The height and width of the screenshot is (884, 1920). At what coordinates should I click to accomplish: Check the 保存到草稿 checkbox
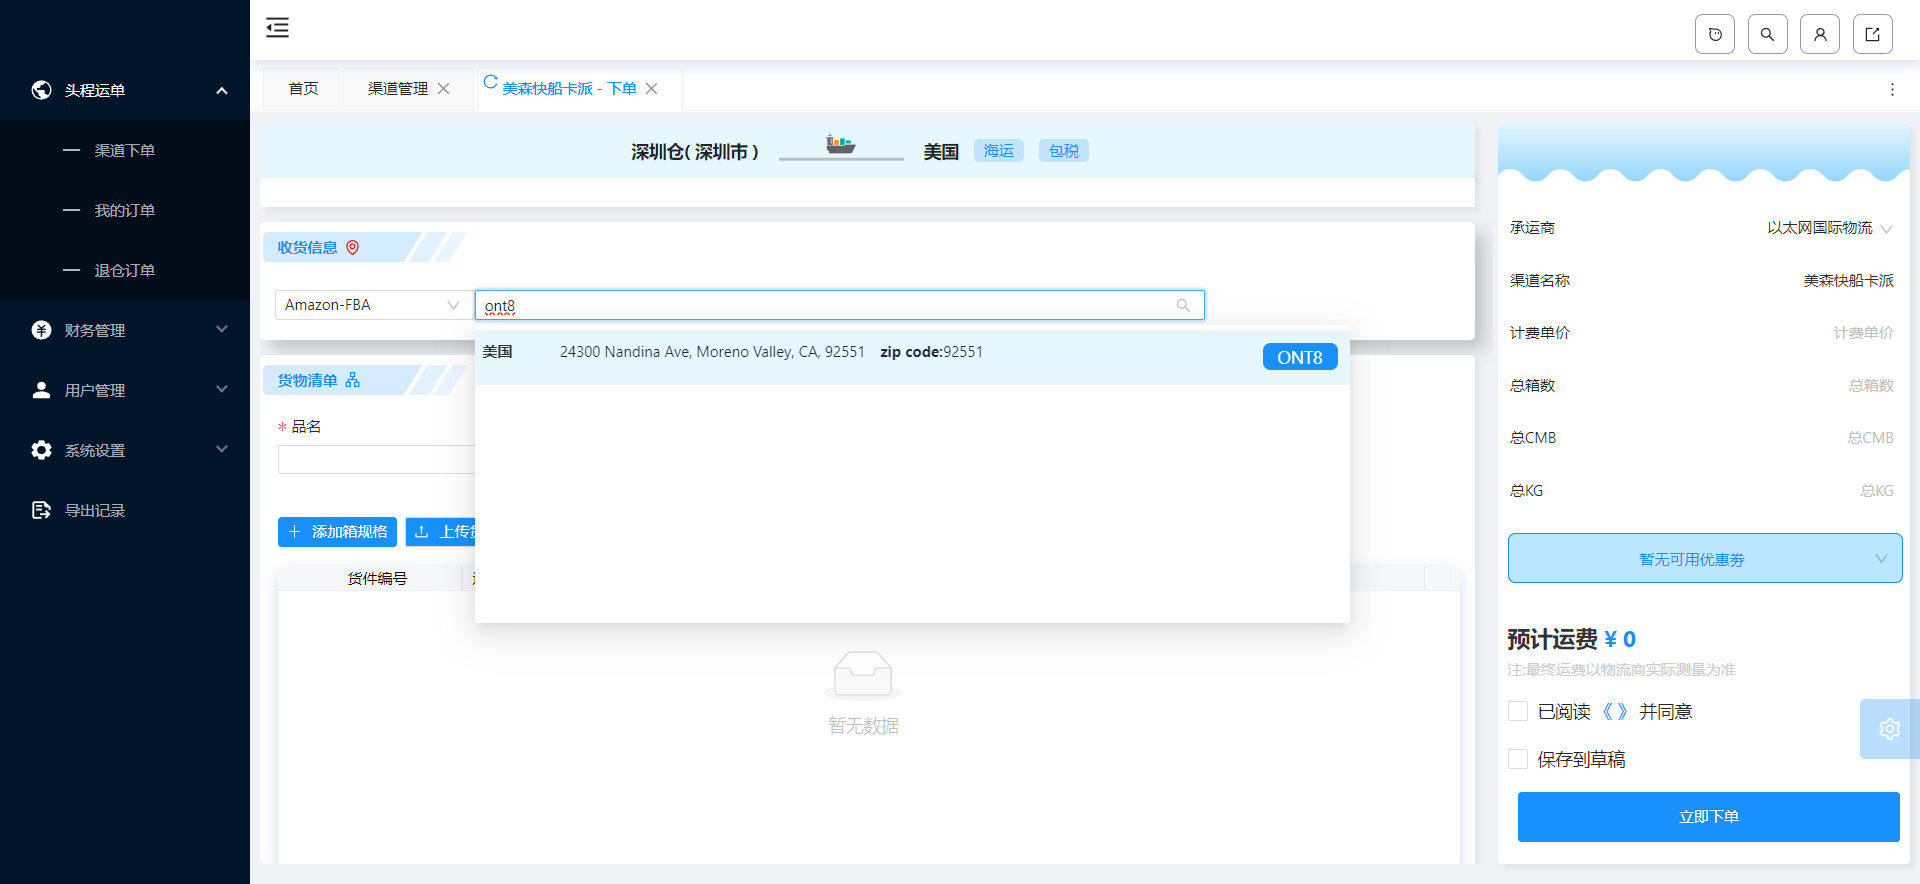coord(1518,759)
